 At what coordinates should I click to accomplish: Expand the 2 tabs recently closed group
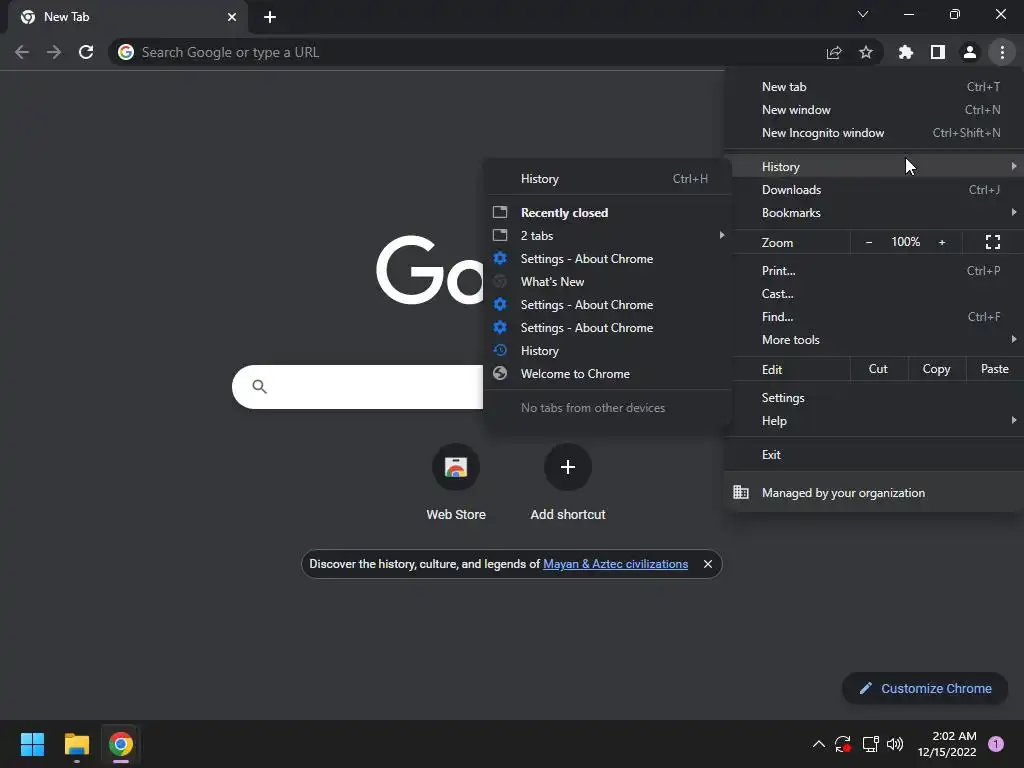click(607, 236)
